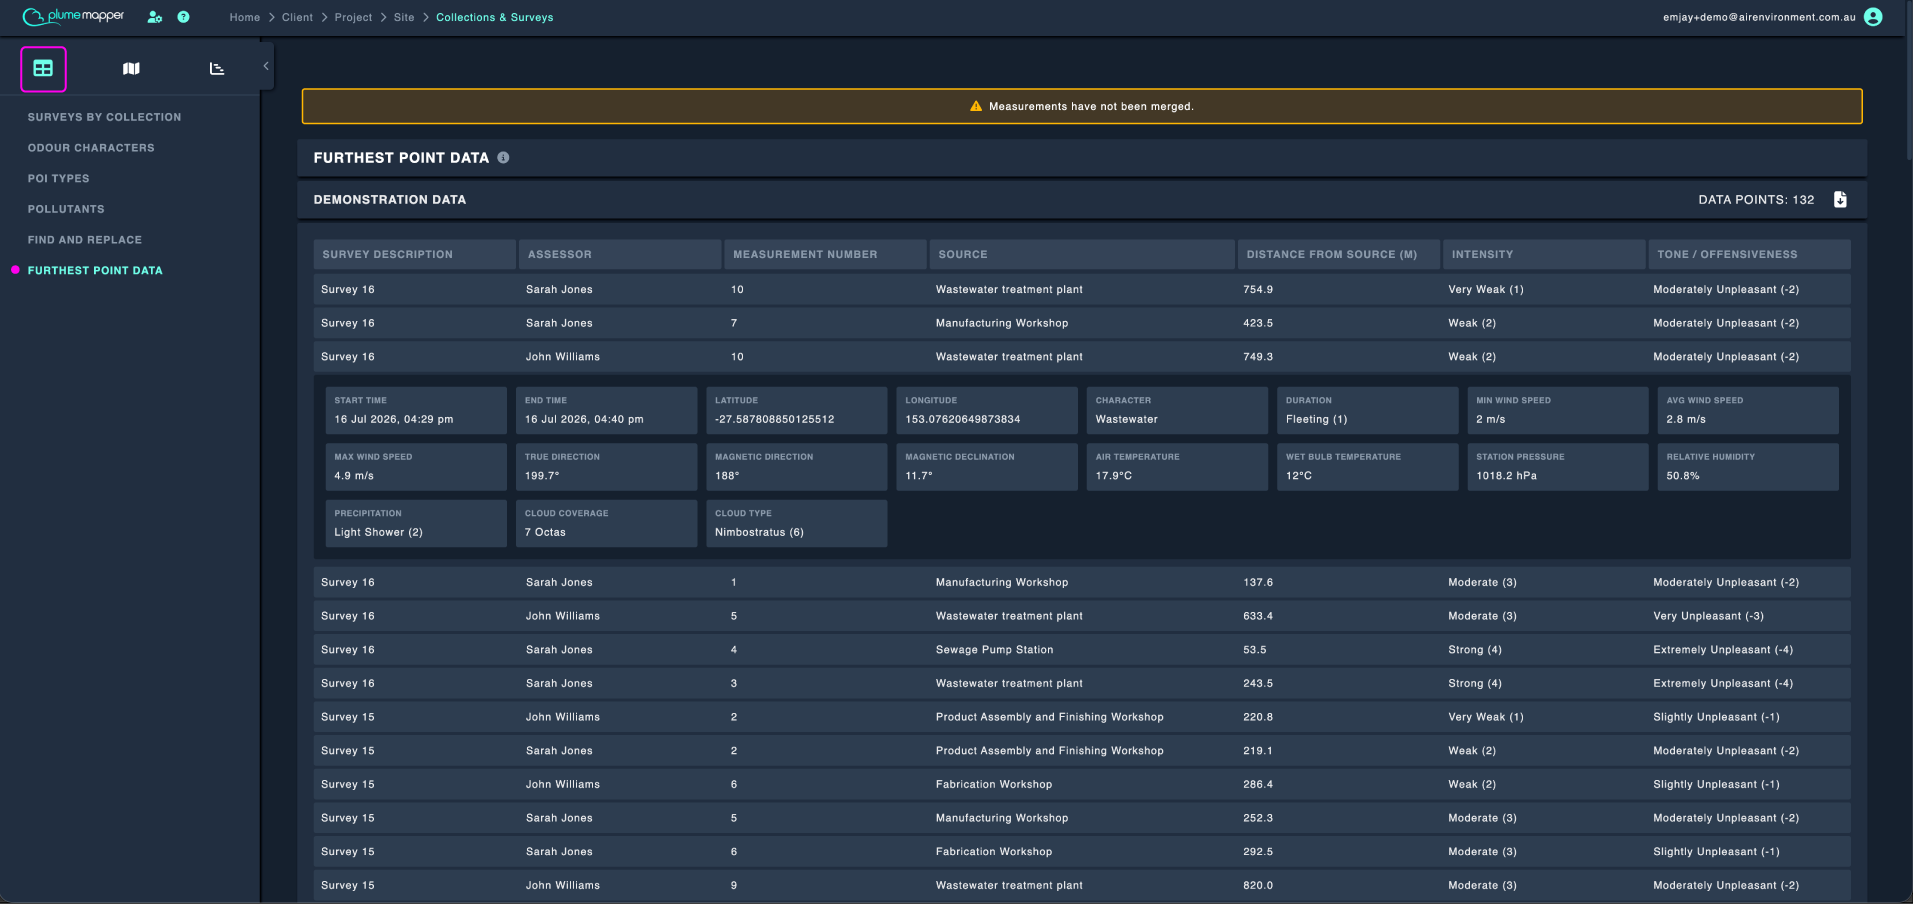
Task: Expand the row with distance 820.0
Action: (1082, 885)
